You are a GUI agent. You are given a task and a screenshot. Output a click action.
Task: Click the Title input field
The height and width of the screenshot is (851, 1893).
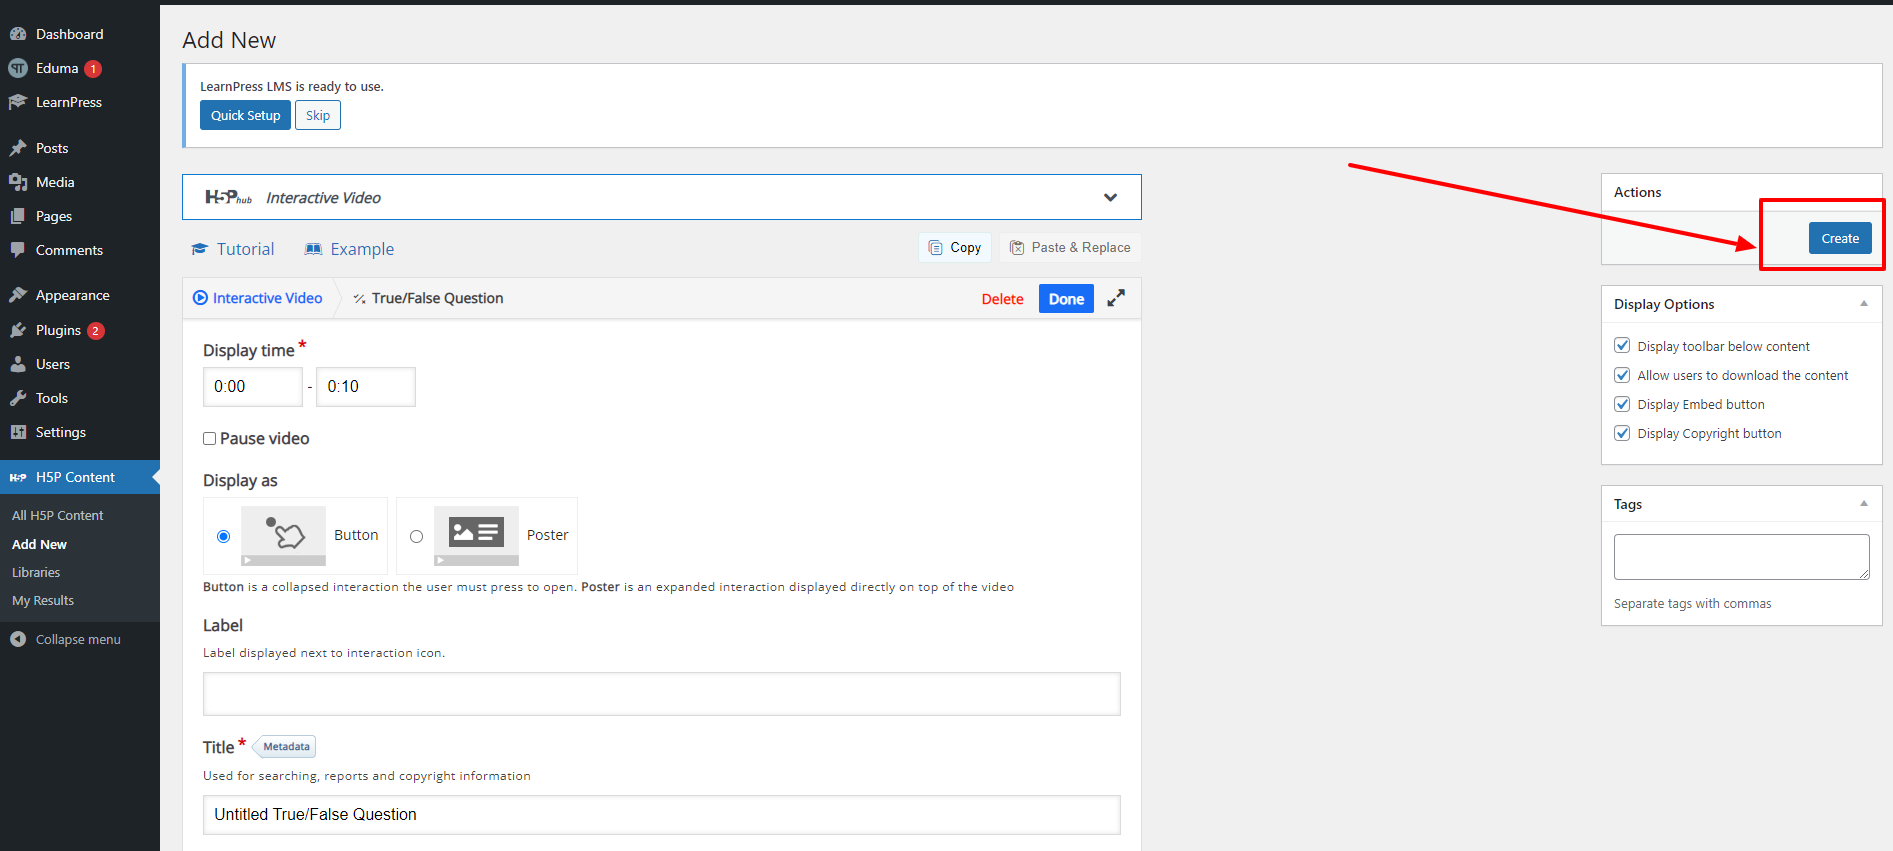click(662, 815)
